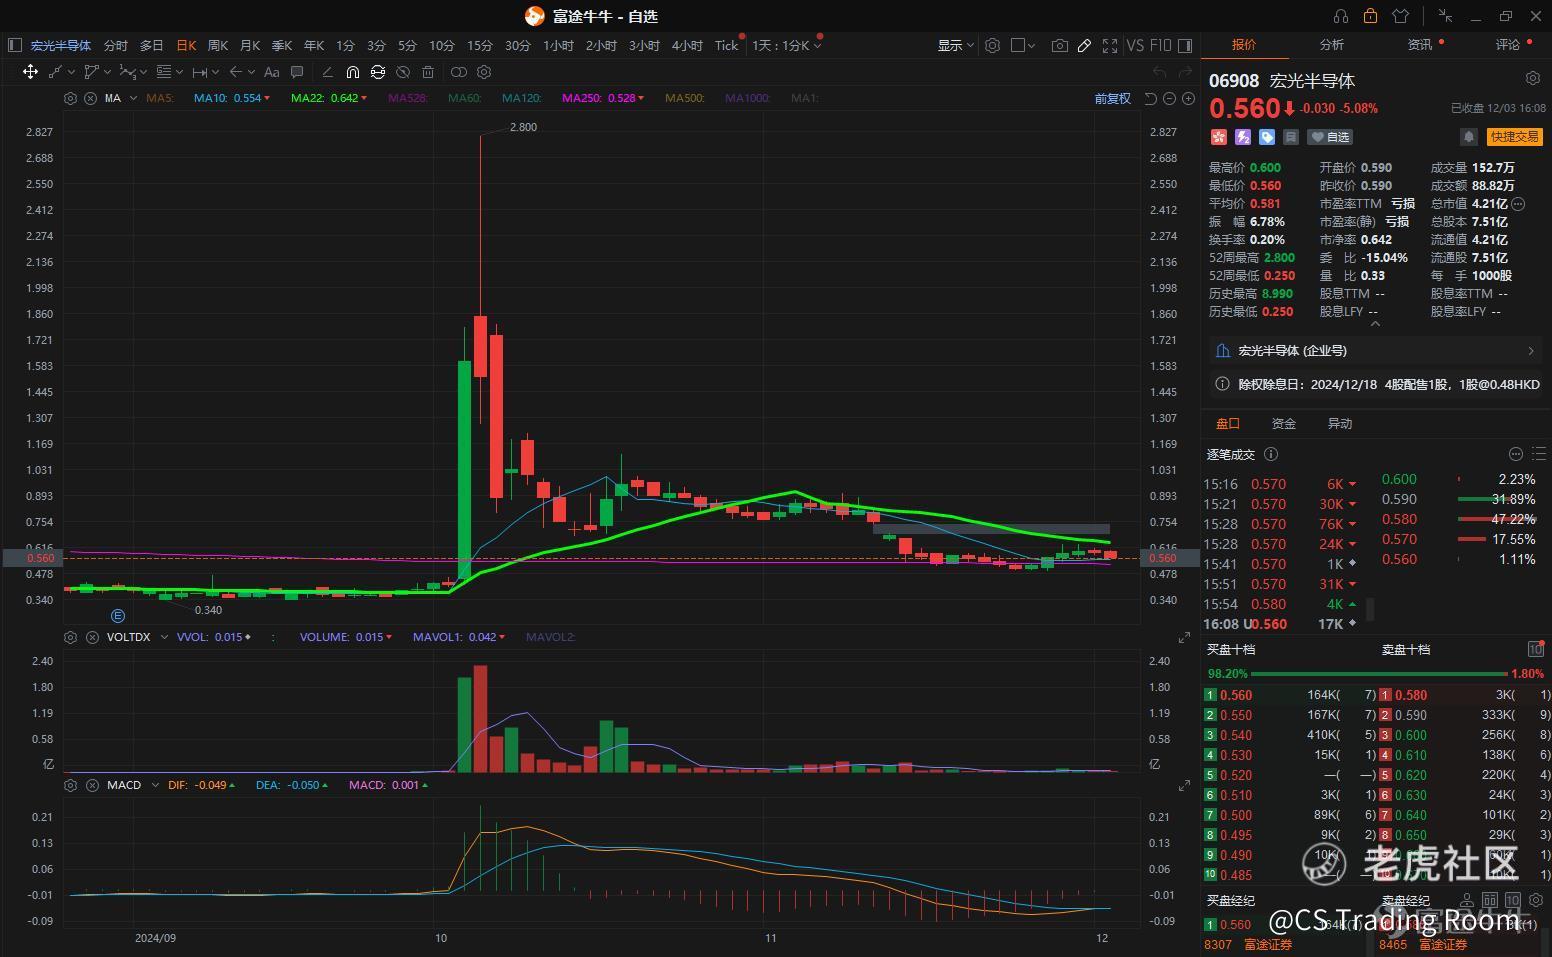Screen dimensions: 1552x957
Task: Choose the trend line drawing tool
Action: pos(55,72)
